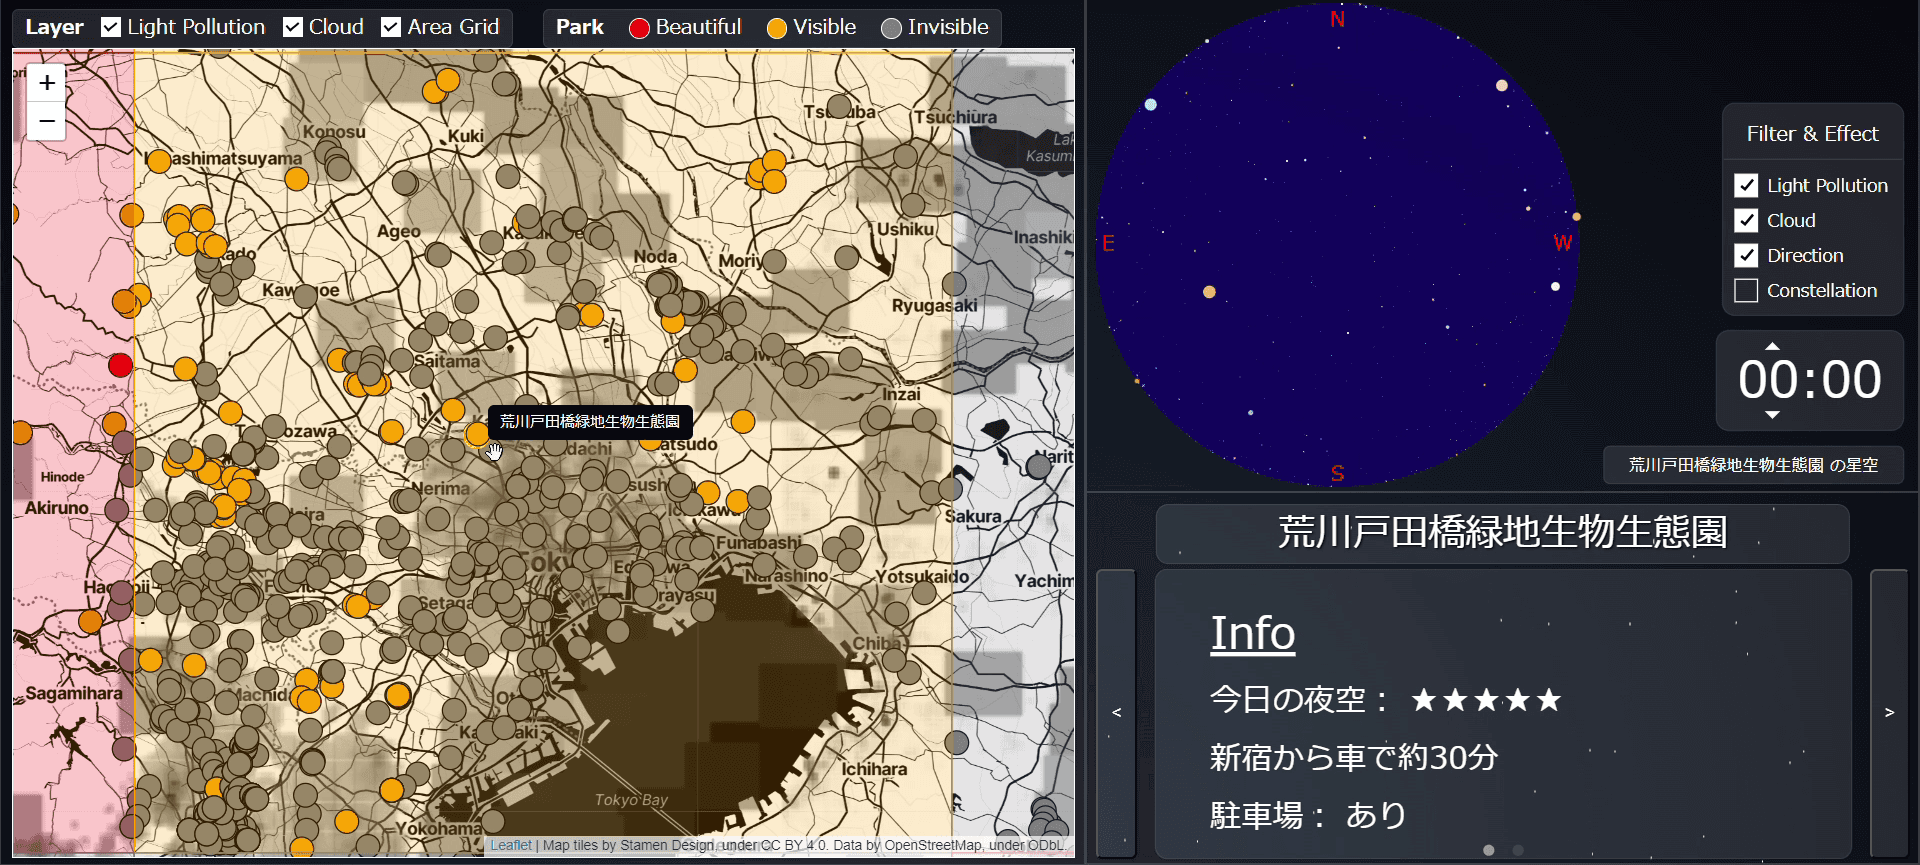1920x865 pixels.
Task: Click the 00:00 time display
Action: pyautogui.click(x=1810, y=380)
